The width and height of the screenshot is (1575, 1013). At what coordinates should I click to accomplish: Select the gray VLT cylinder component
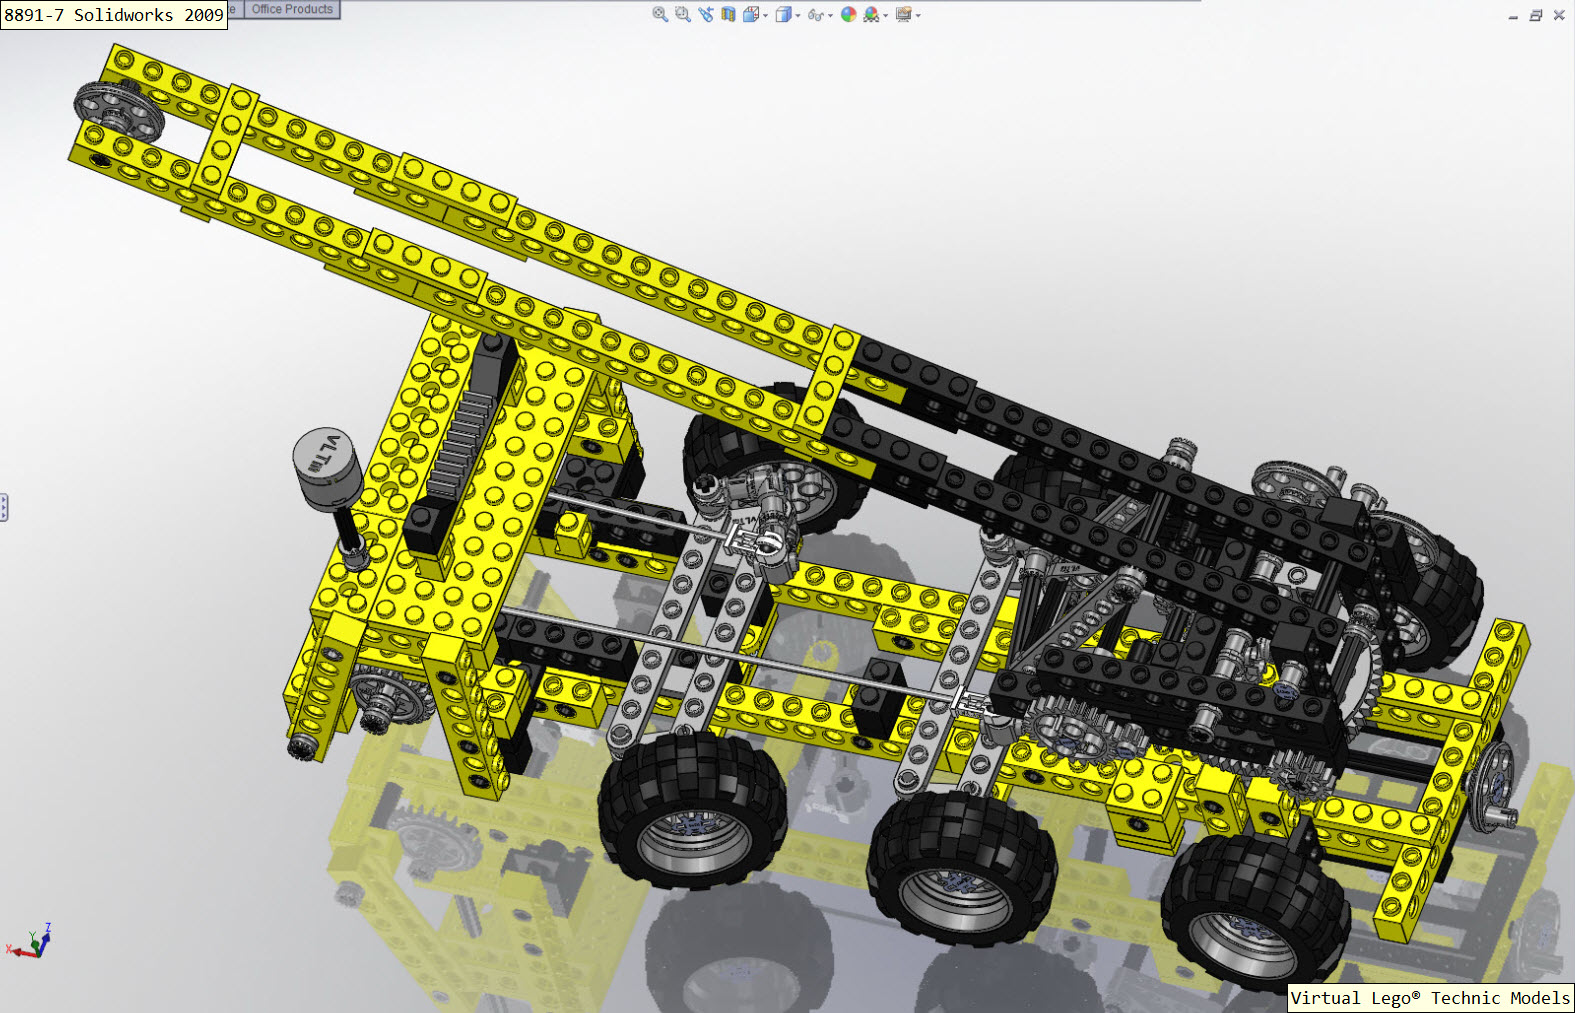coord(328,469)
